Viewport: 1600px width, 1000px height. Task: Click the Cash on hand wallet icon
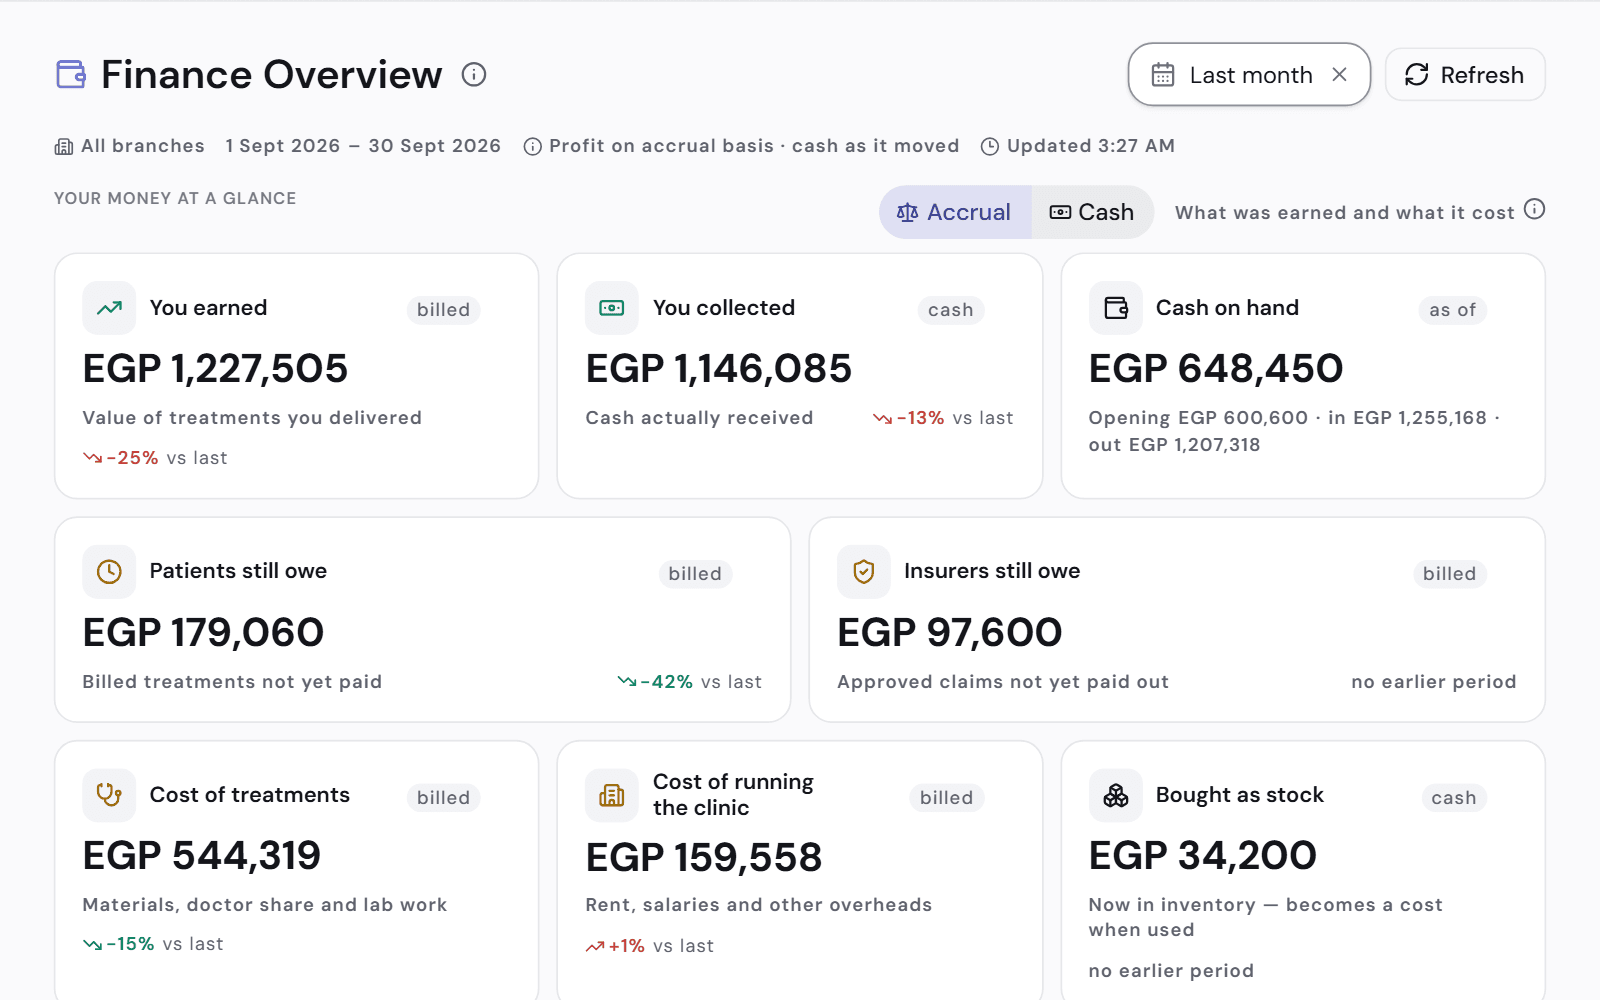pyautogui.click(x=1116, y=308)
